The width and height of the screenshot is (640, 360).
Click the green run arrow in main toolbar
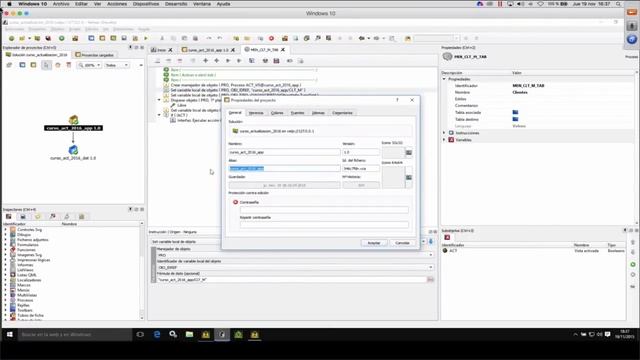click(146, 38)
